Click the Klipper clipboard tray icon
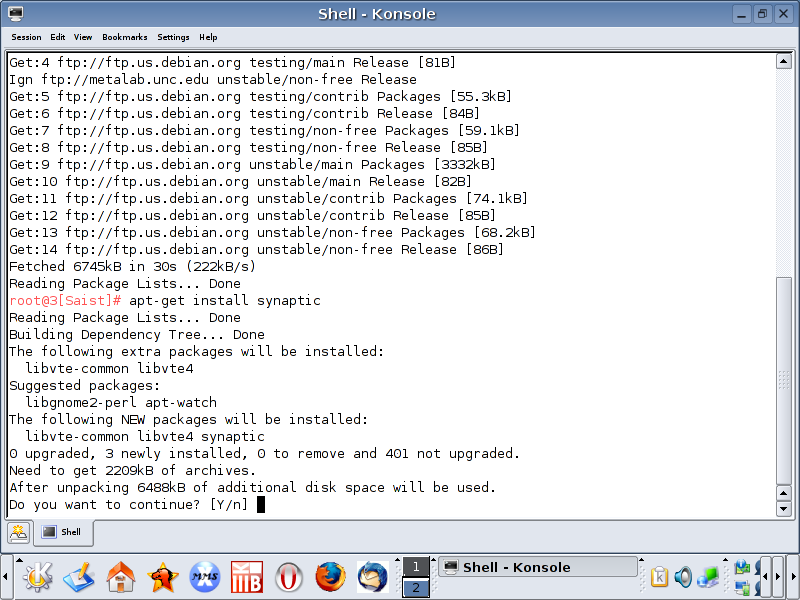800x600 pixels. (x=660, y=577)
